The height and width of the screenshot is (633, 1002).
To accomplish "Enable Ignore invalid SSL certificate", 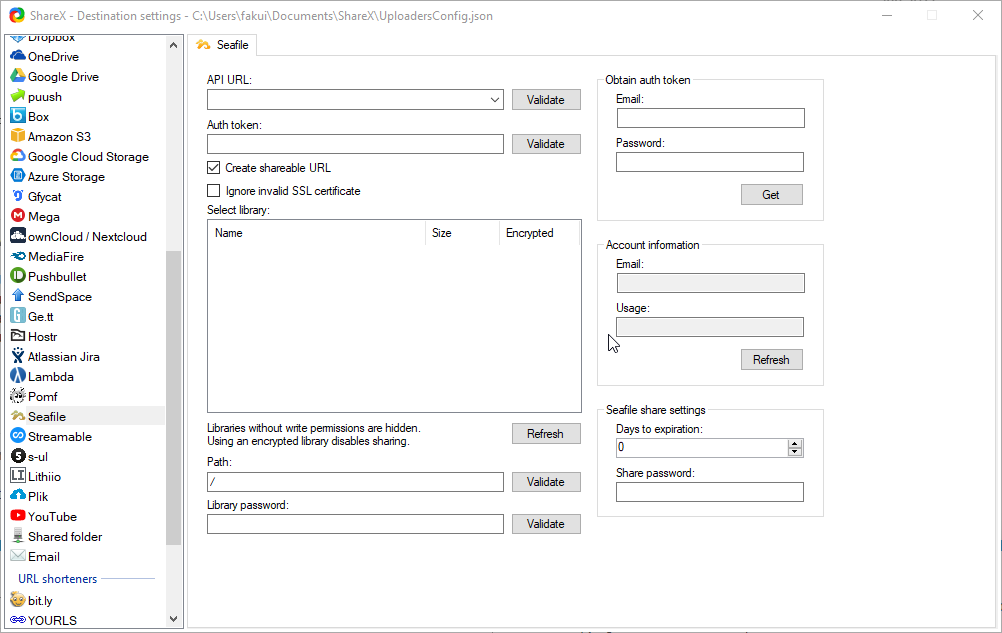I will (213, 191).
